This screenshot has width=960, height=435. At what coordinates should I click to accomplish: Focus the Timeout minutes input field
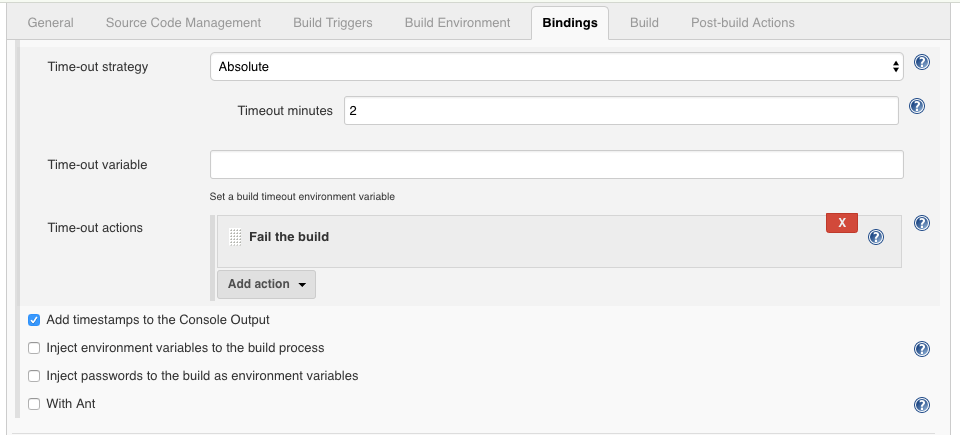coord(621,111)
